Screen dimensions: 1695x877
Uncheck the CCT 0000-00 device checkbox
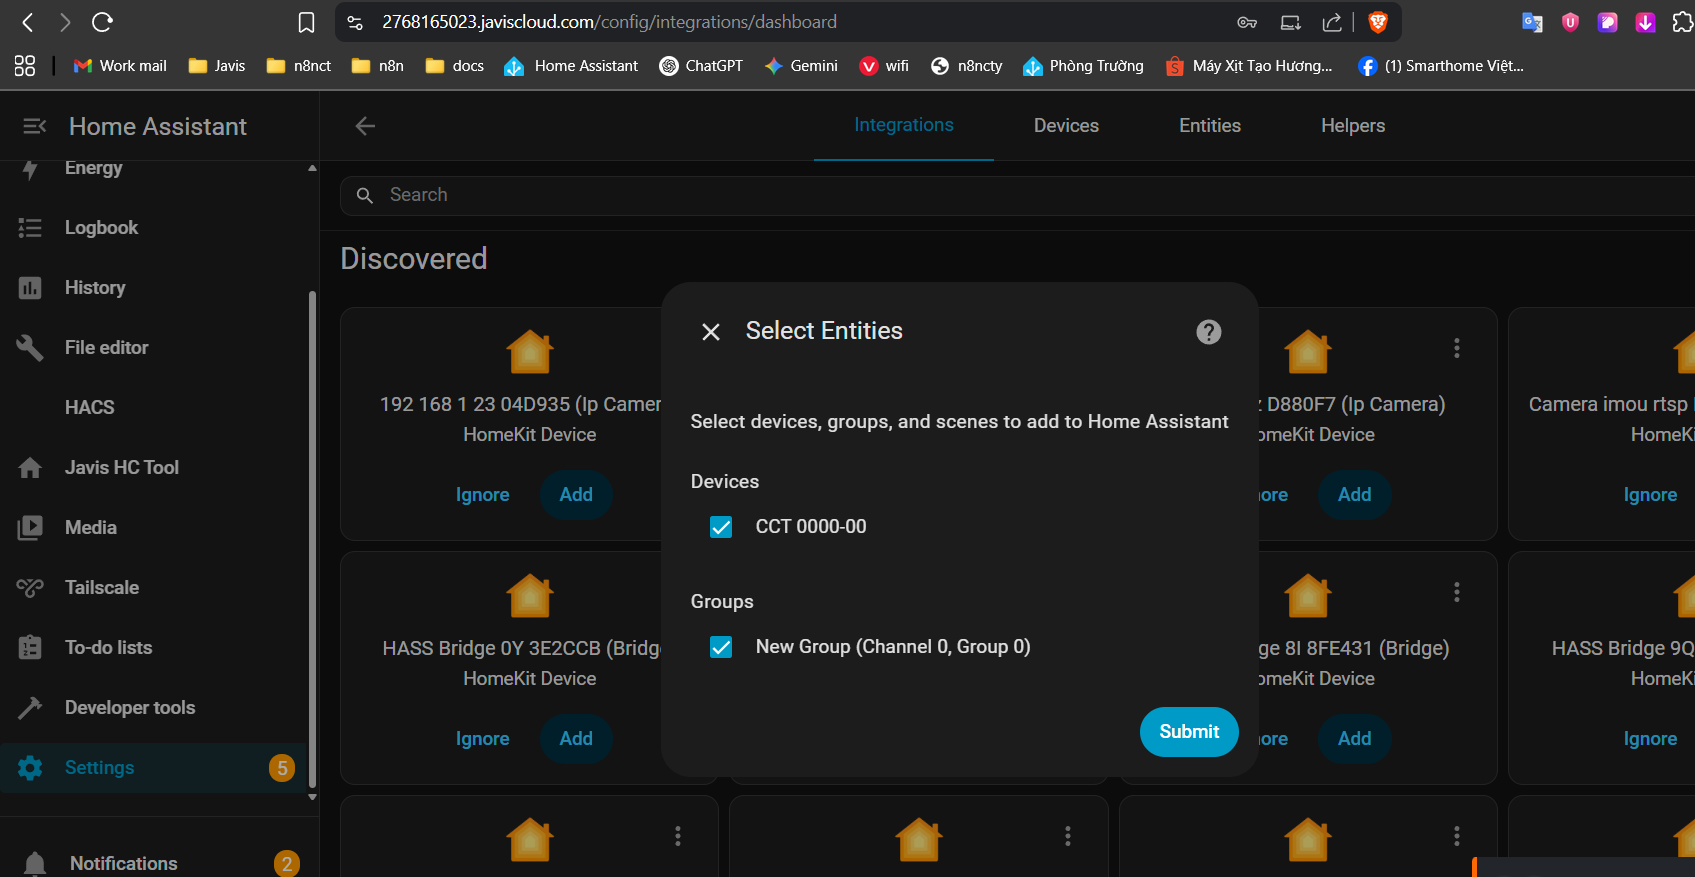(721, 527)
